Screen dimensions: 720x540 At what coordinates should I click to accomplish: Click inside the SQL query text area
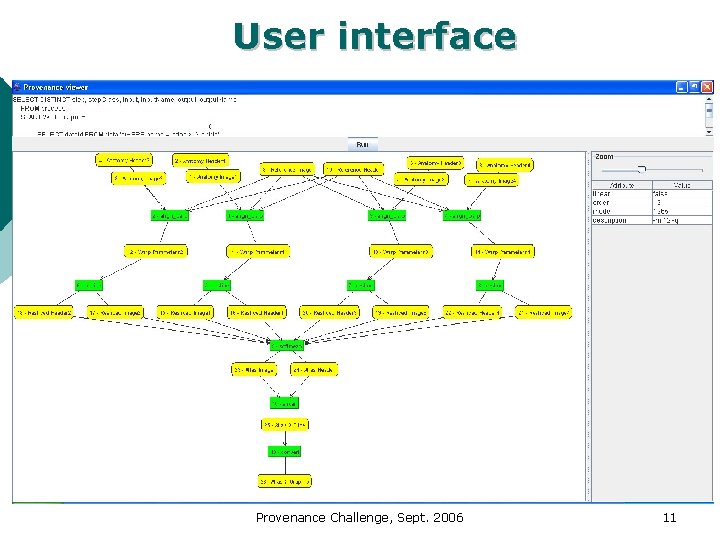click(358, 116)
